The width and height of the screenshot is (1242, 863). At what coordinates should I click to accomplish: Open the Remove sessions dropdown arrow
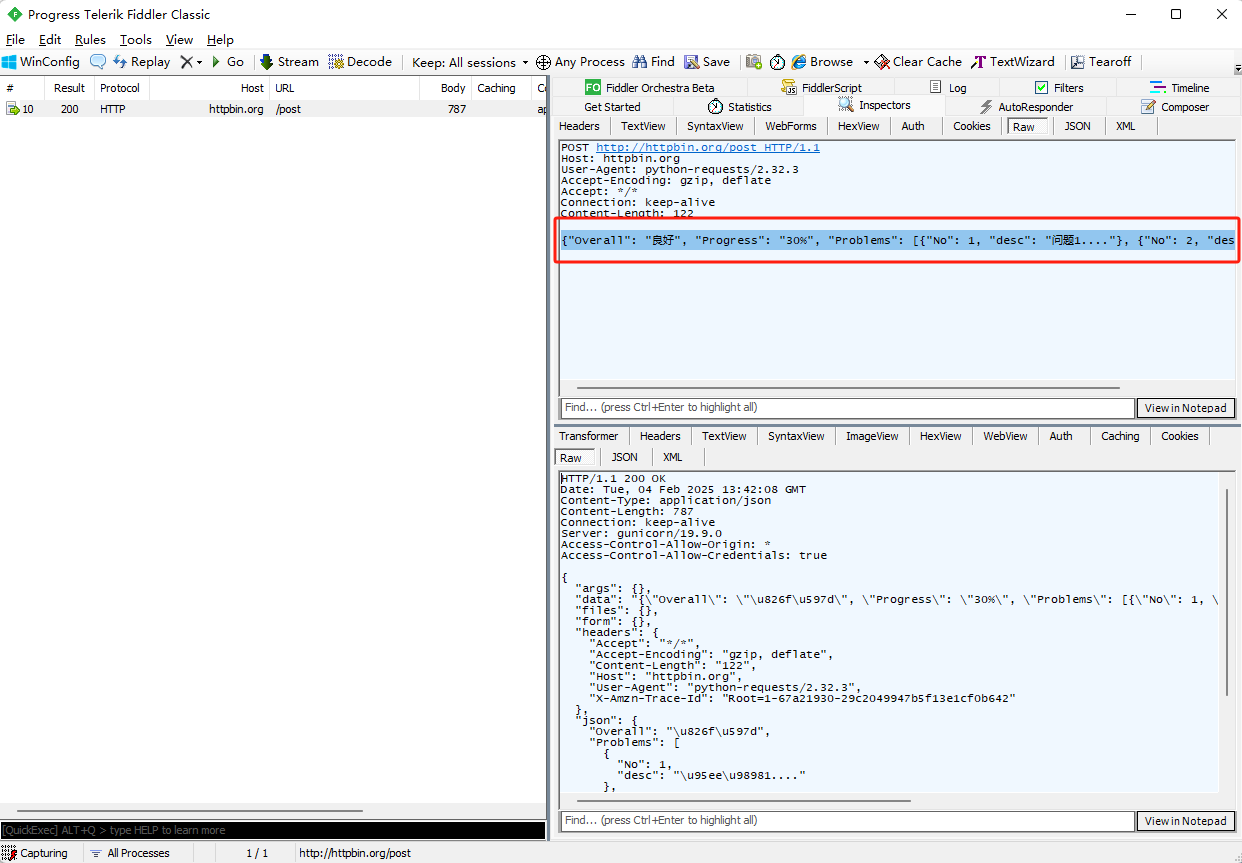point(199,62)
